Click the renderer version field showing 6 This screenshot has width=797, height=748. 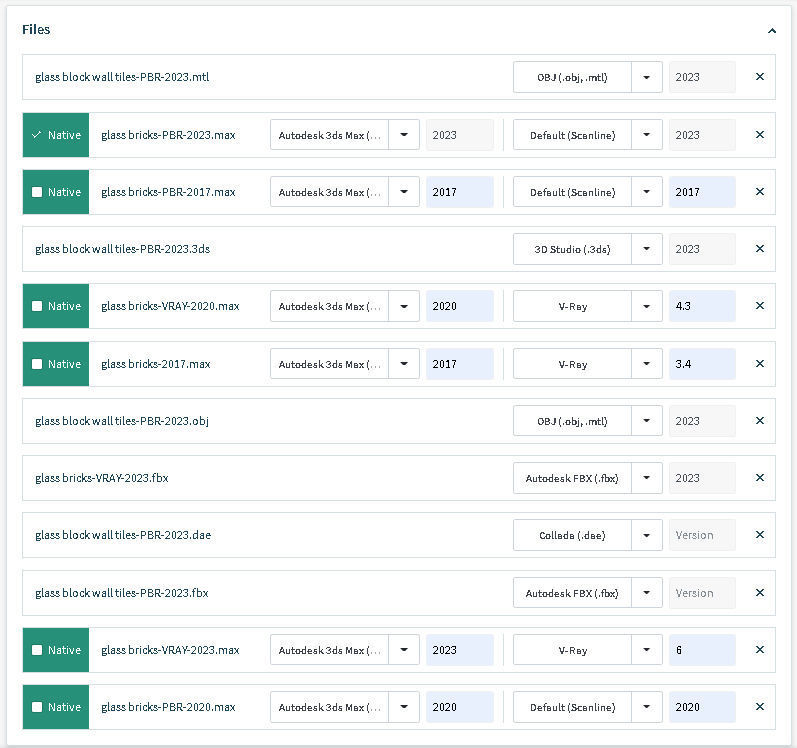click(x=702, y=650)
